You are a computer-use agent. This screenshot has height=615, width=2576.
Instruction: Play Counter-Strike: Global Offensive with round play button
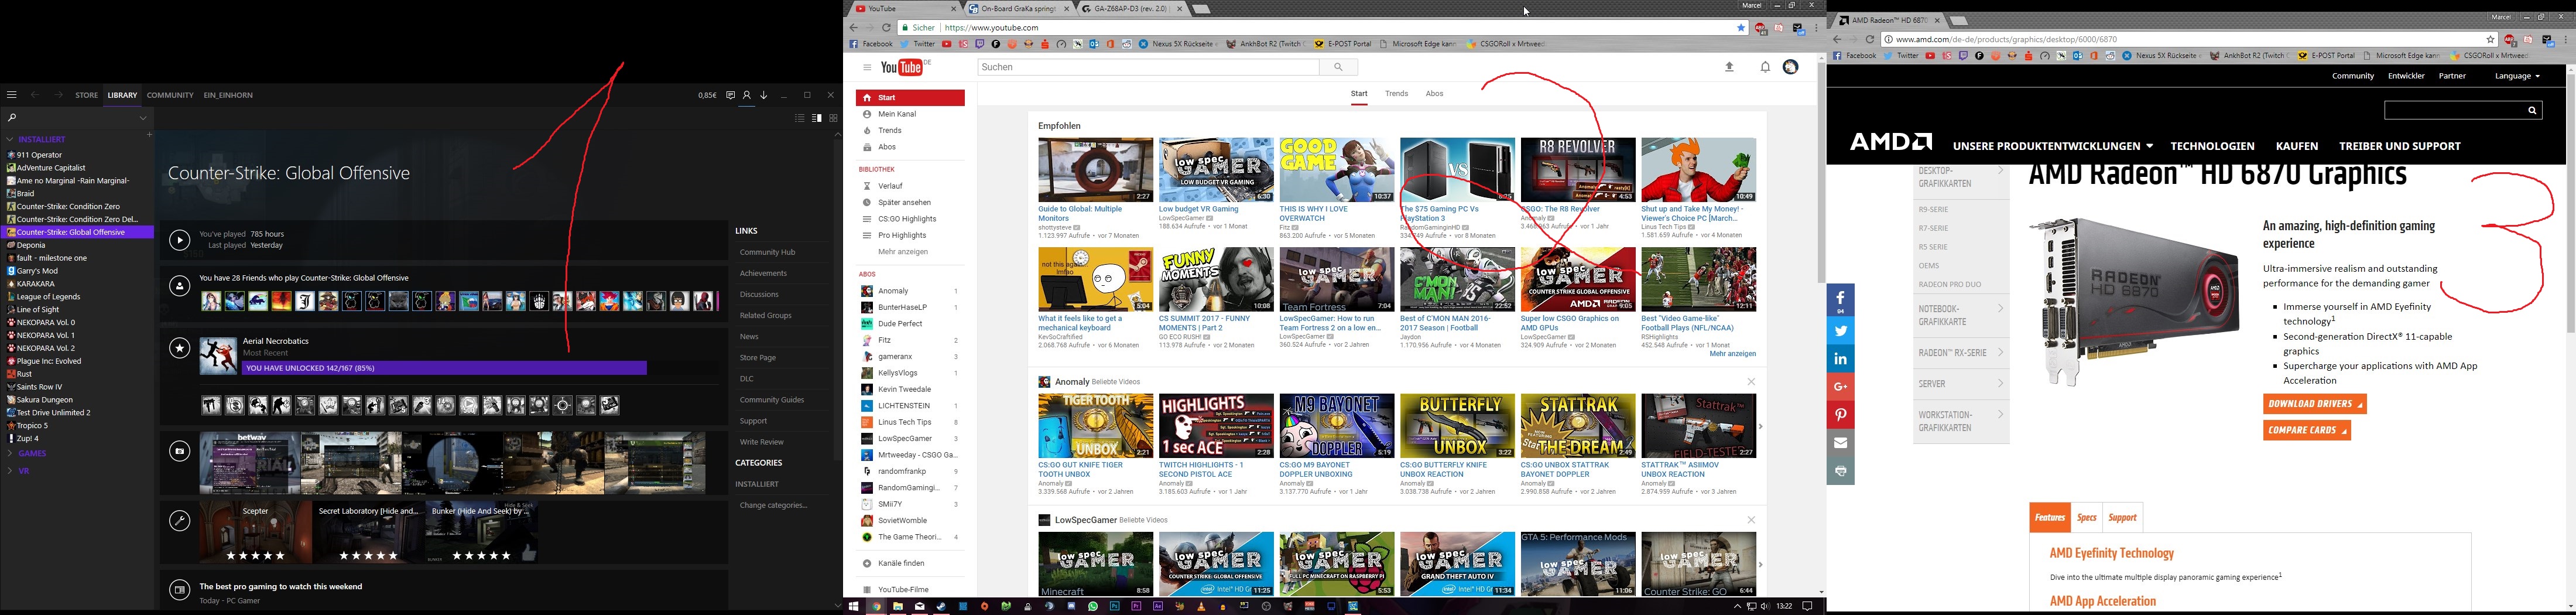180,240
